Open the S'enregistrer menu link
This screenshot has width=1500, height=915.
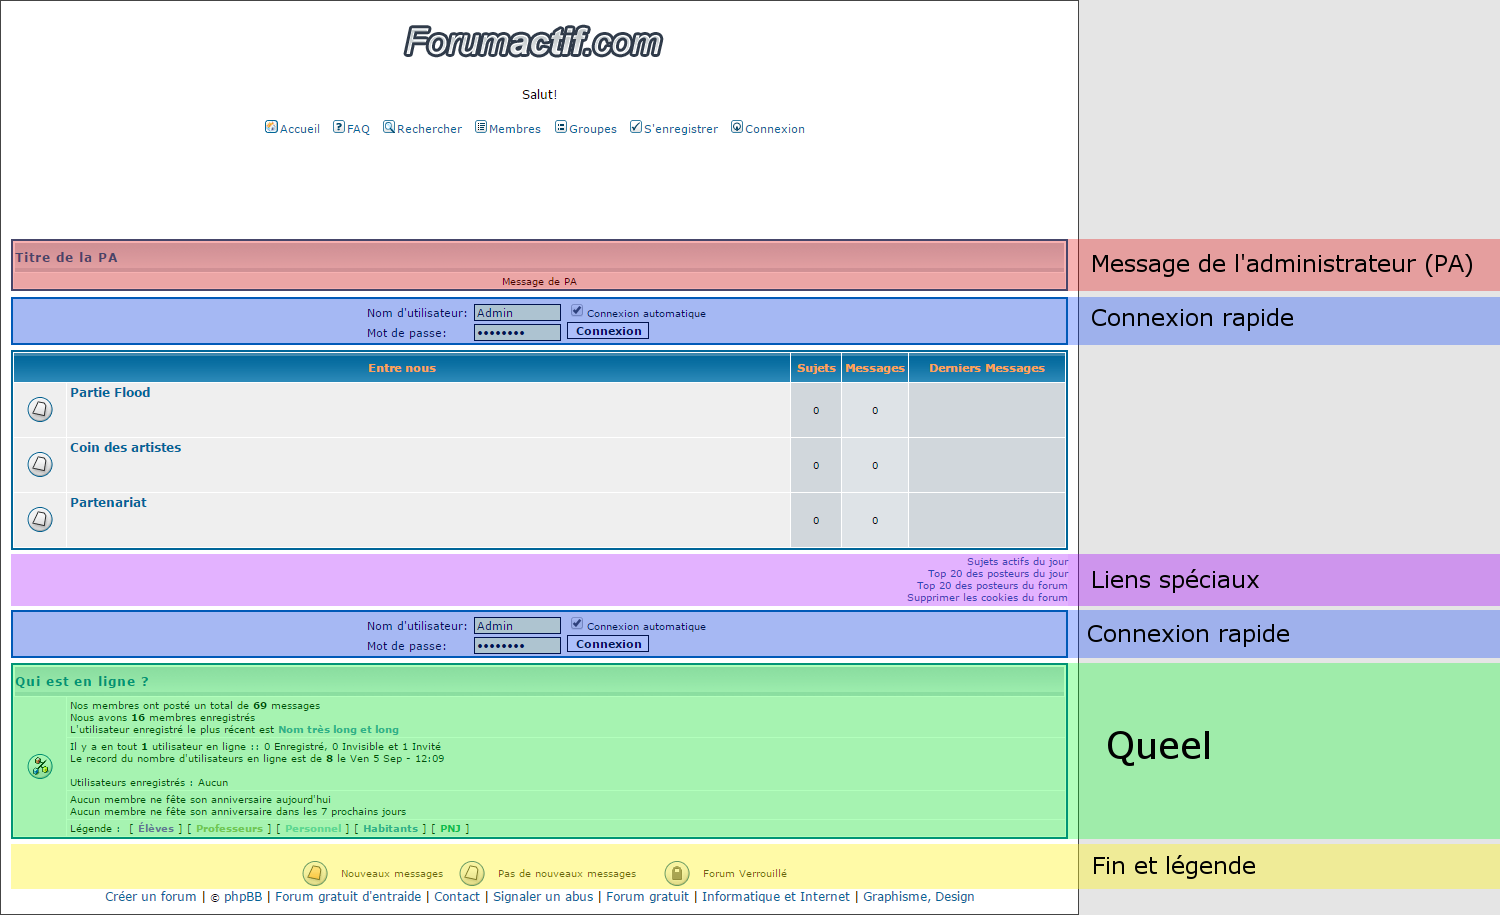(x=681, y=129)
